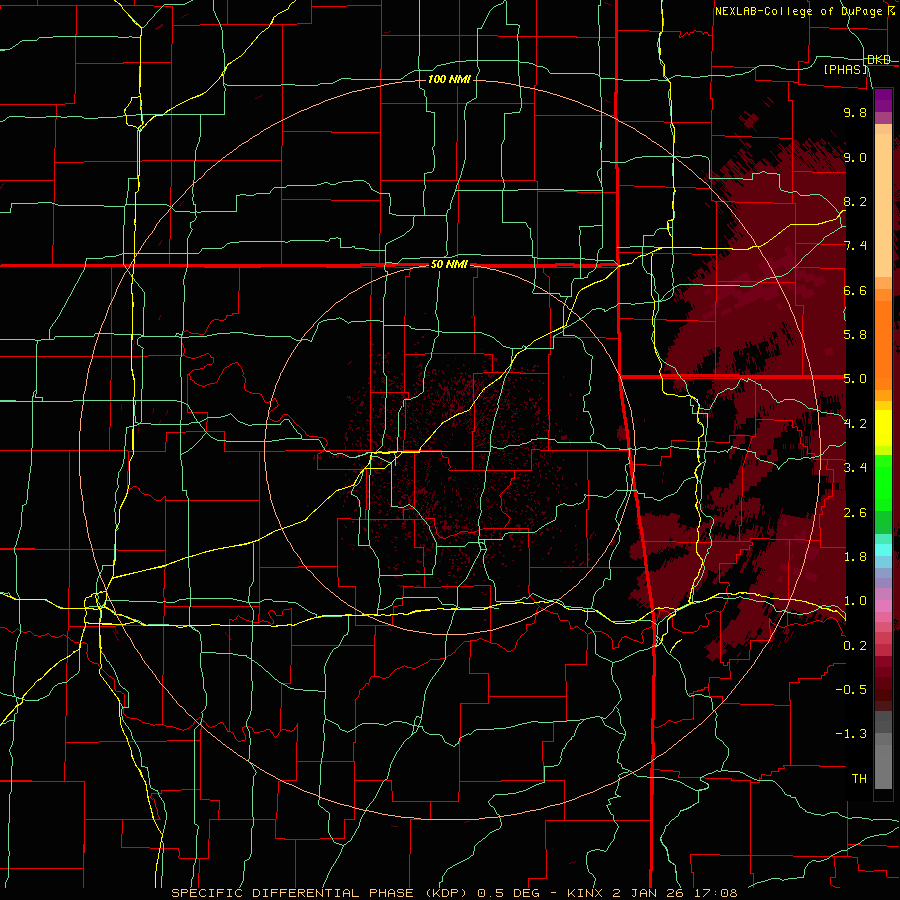Click the 0.2 legend value

click(x=855, y=646)
